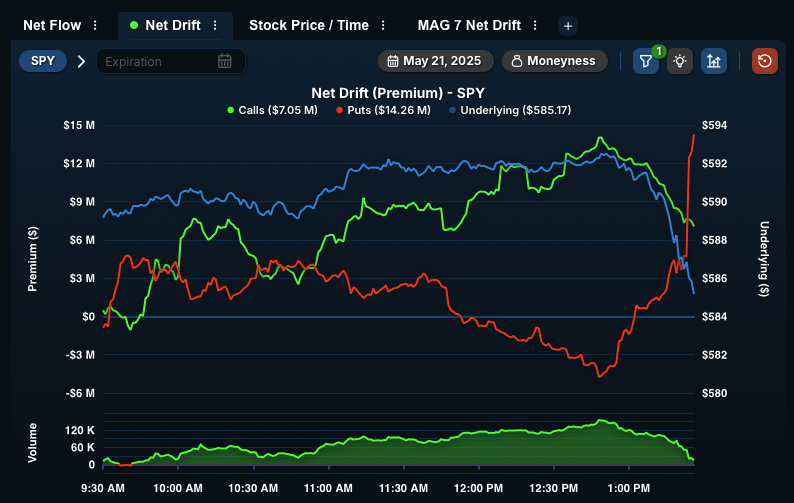The height and width of the screenshot is (503, 794).
Task: Click the SPY ticker pill
Action: coord(43,61)
